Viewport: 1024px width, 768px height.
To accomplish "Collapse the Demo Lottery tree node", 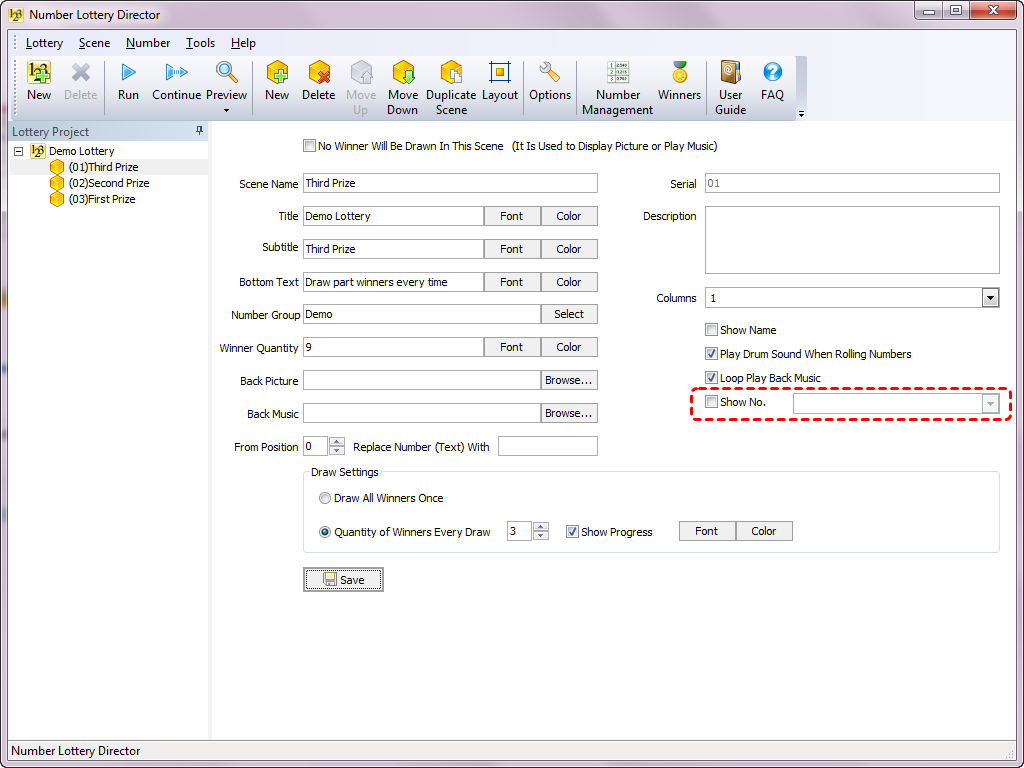I will [20, 151].
